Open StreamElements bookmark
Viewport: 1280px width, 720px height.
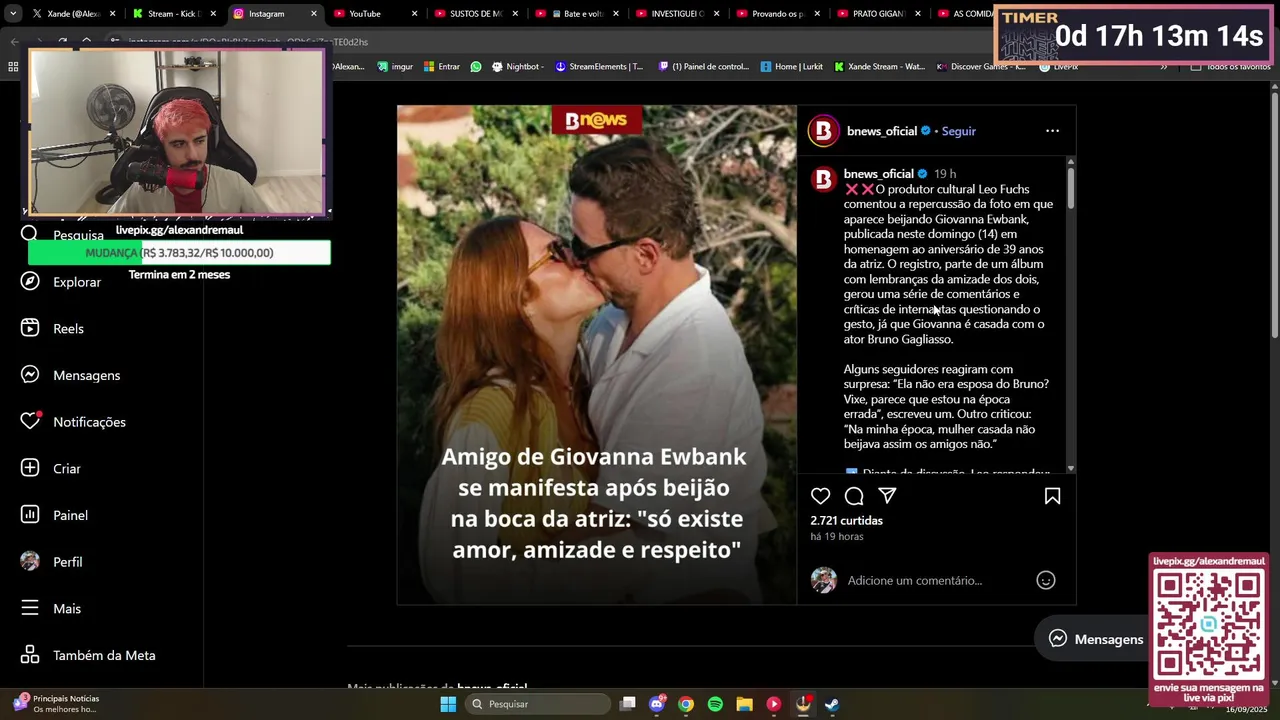pos(599,67)
